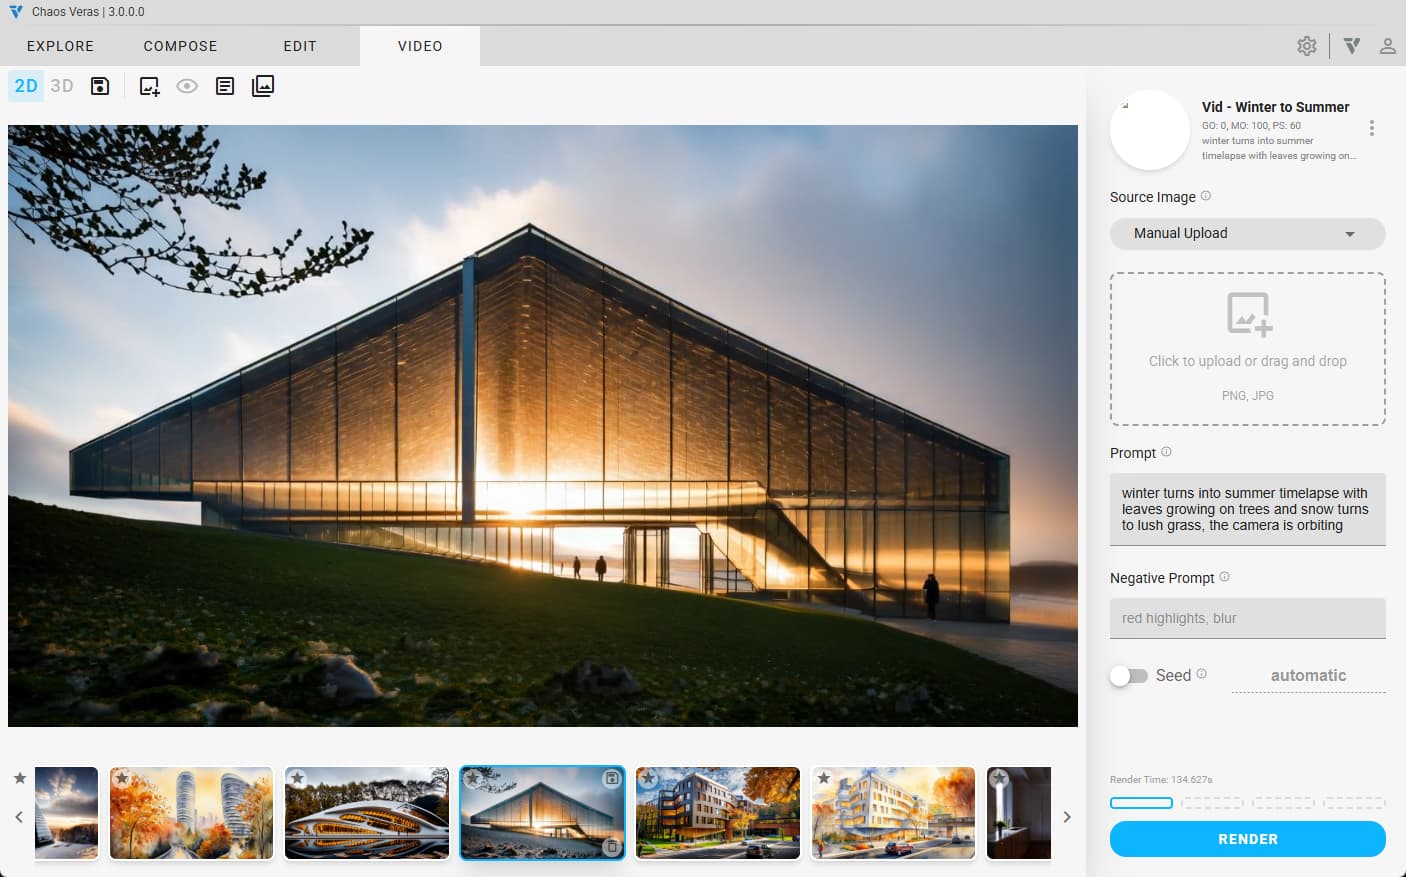The image size is (1406, 877).
Task: Click the add image icon in toolbar
Action: 149,87
